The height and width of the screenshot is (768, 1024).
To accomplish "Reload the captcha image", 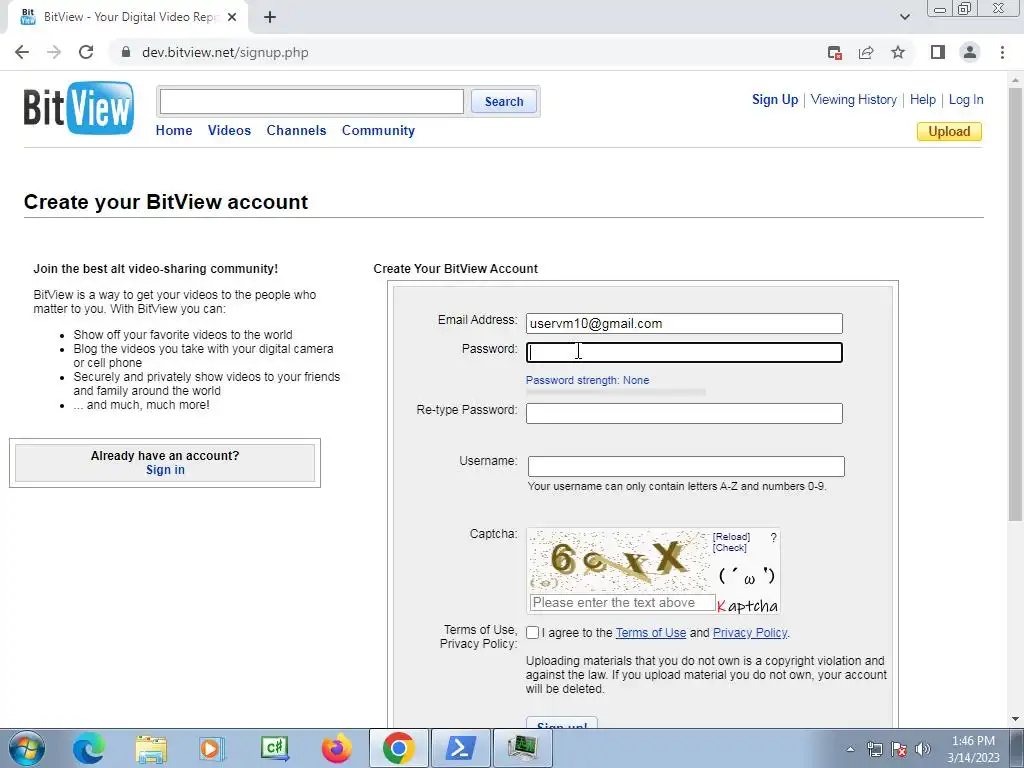I will coord(731,537).
